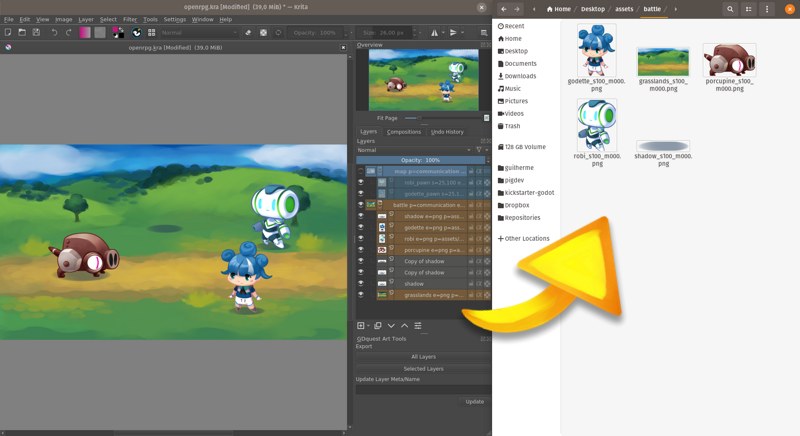Move the layer down in stack
The width and height of the screenshot is (800, 436).
click(391, 325)
